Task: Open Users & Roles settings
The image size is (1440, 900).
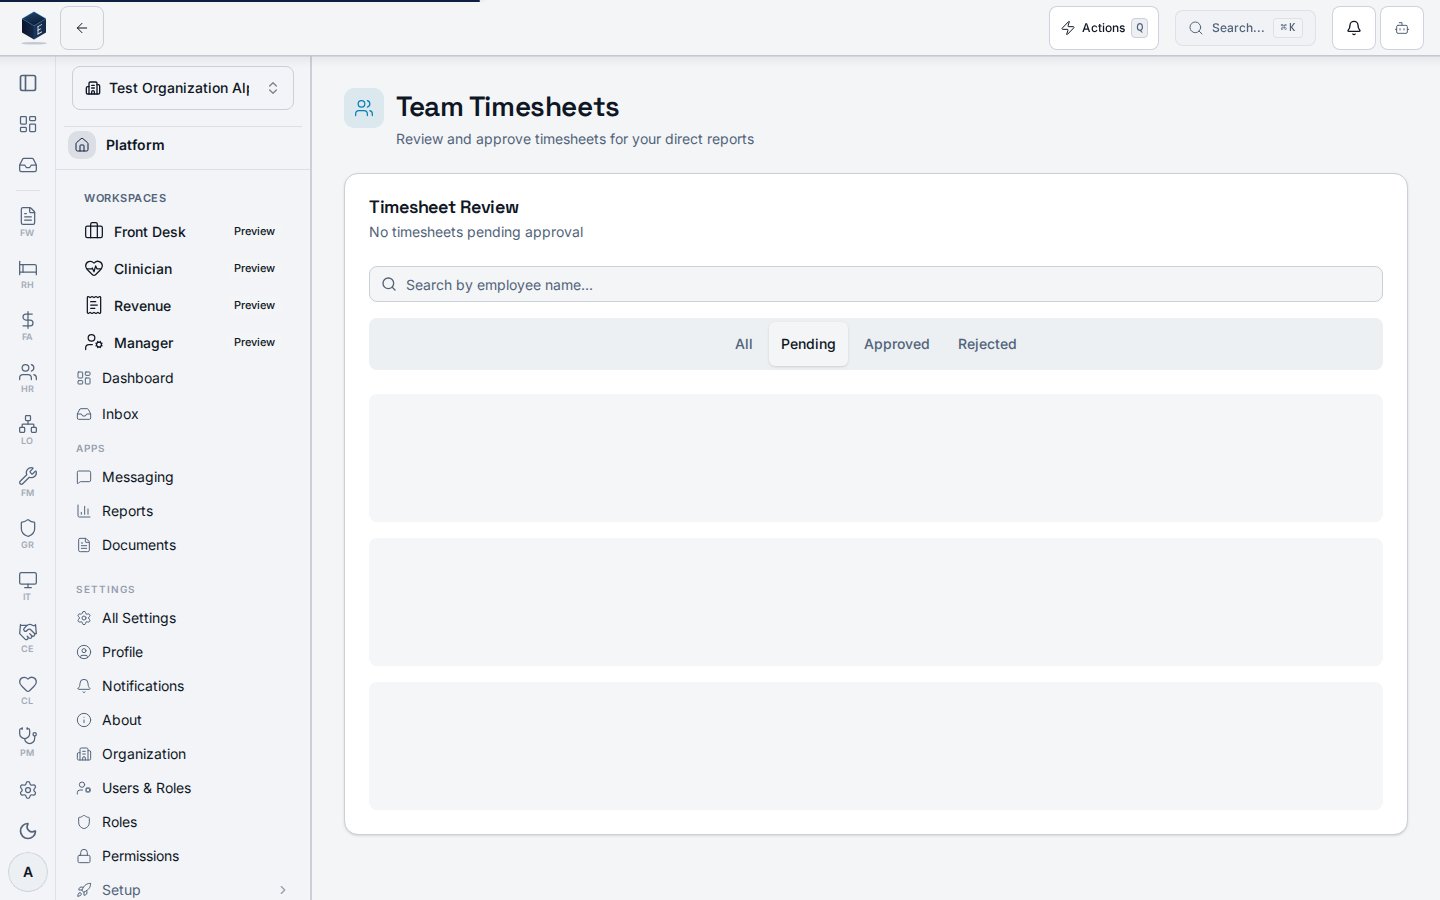Action: tap(183, 788)
